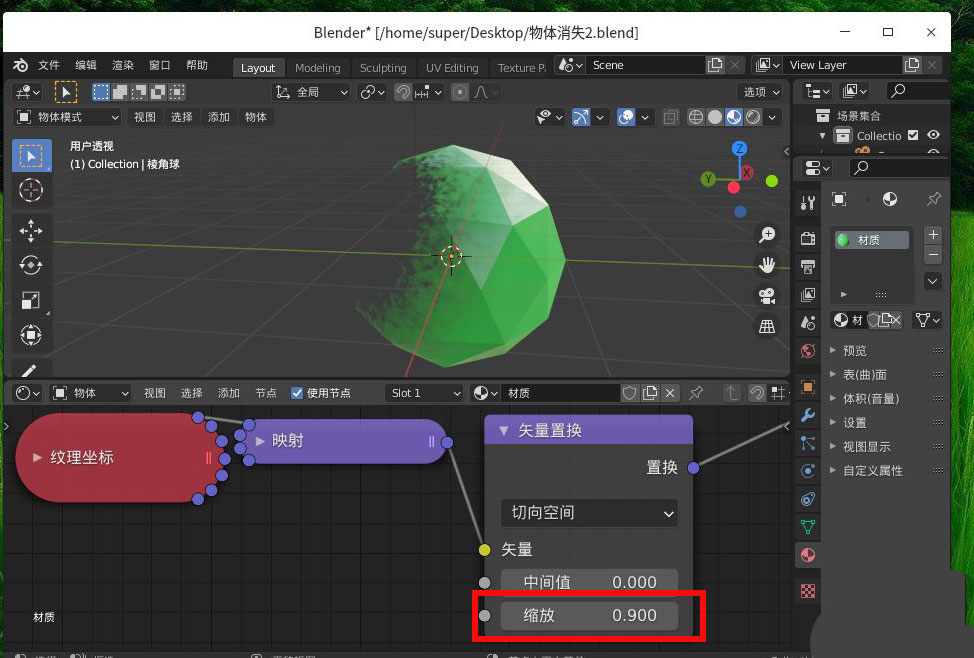974x658 pixels.
Task: Switch to rendered viewport shading mode
Action: (753, 117)
